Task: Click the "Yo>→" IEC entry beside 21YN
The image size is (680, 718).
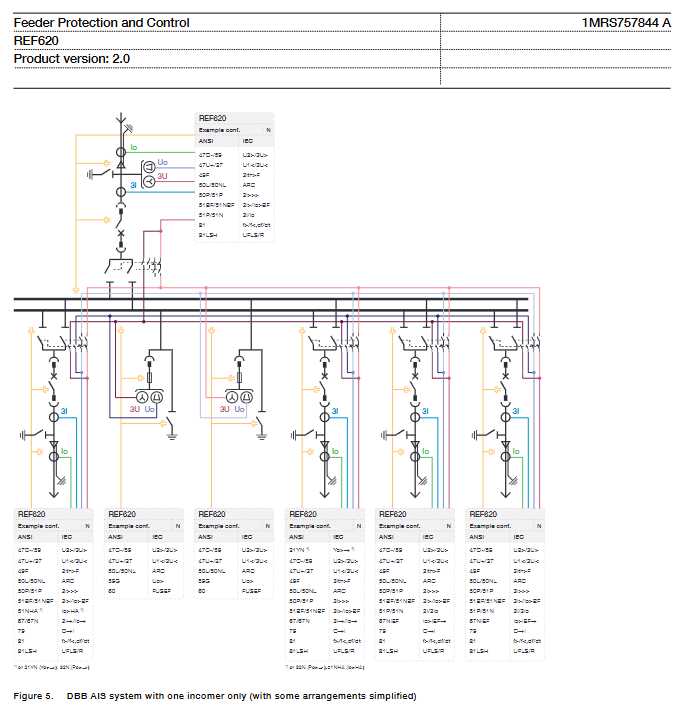Action: tap(343, 550)
